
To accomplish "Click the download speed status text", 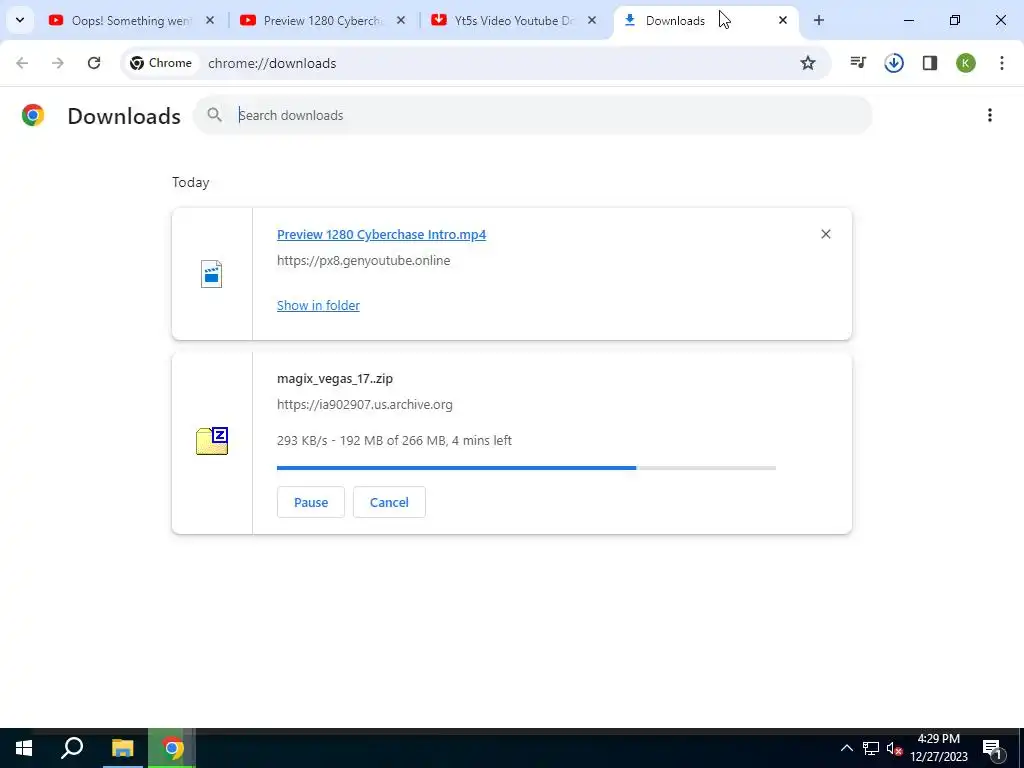I will (x=394, y=440).
